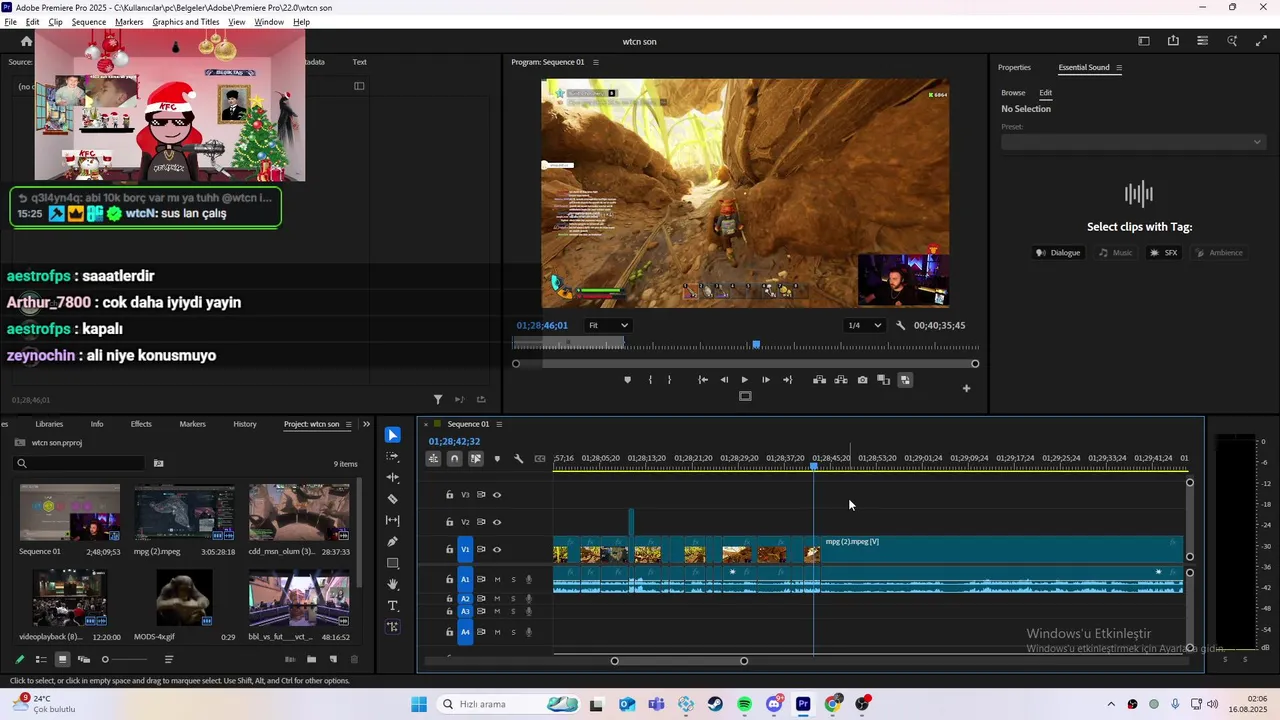This screenshot has height=720, width=1280.
Task: Switch Project panel to list view
Action: (x=41, y=659)
